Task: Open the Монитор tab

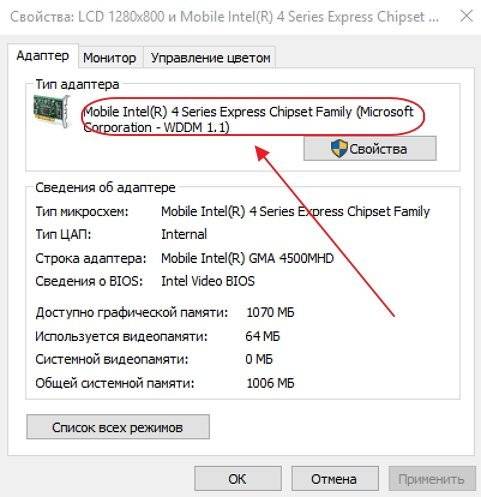Action: 110,58
